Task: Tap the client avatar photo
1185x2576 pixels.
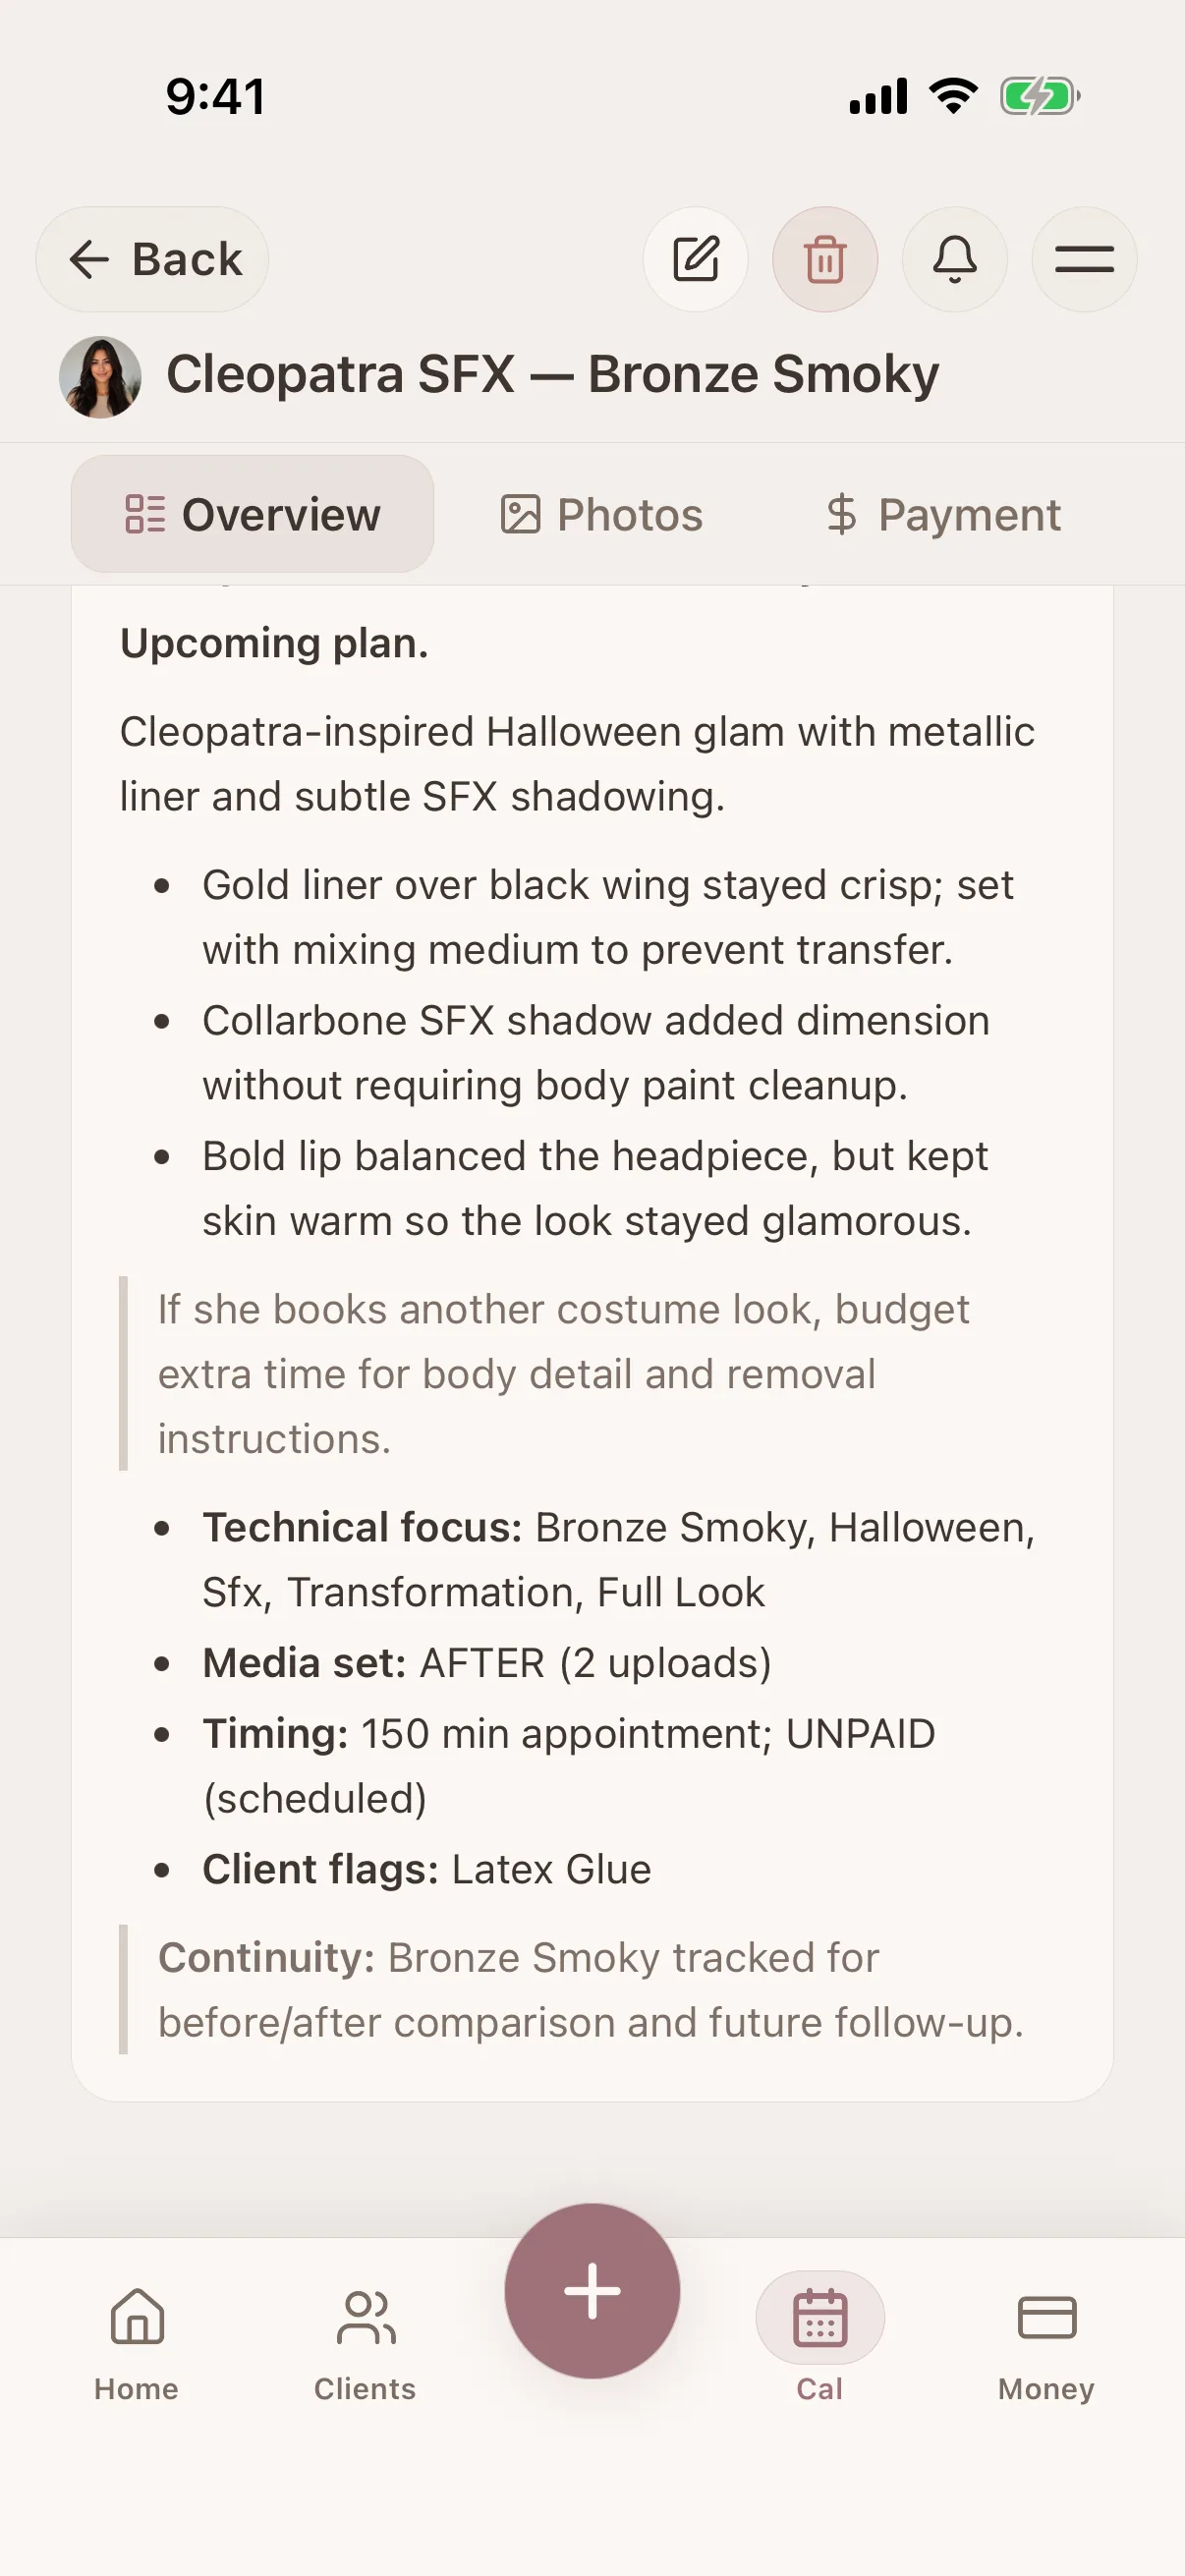Action: pos(100,376)
